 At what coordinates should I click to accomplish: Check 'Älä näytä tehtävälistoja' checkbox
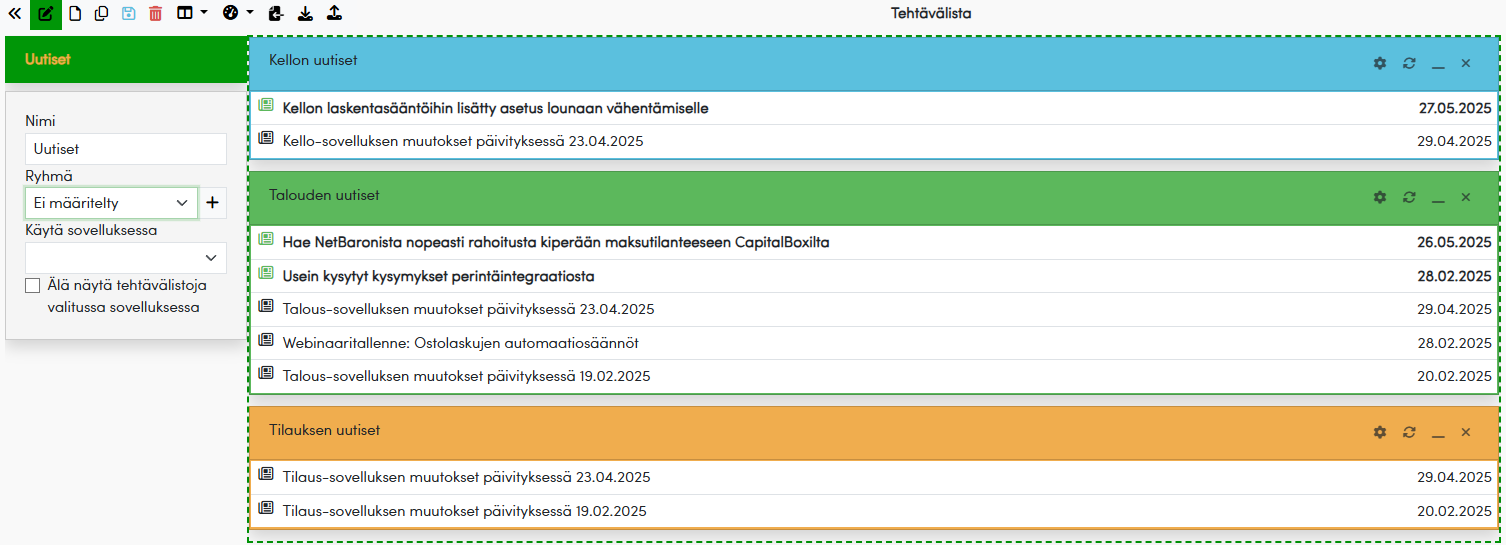pos(33,286)
